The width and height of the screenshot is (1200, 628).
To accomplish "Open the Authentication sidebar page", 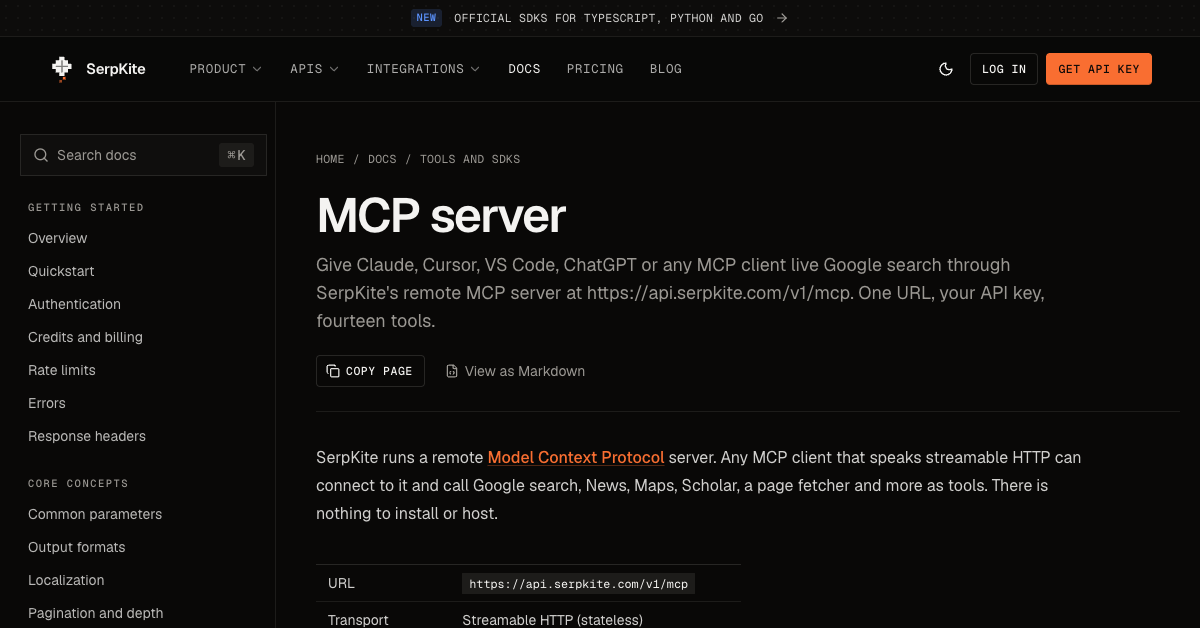I will [74, 304].
